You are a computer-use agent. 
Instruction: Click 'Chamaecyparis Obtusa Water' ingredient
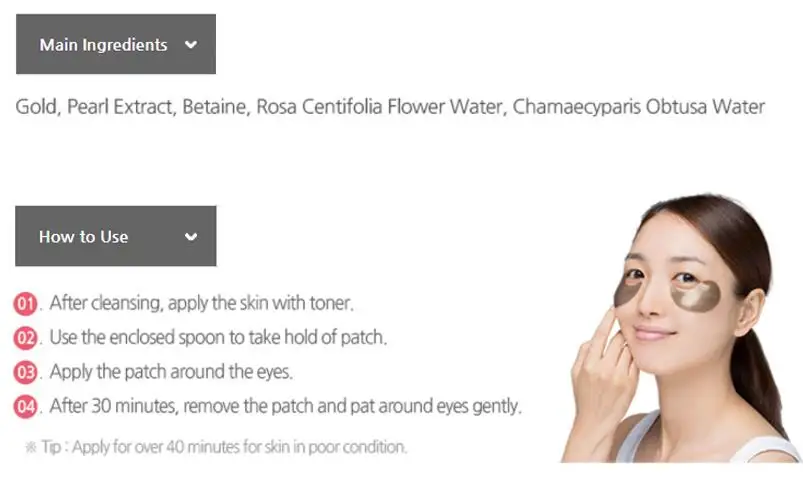(x=639, y=107)
